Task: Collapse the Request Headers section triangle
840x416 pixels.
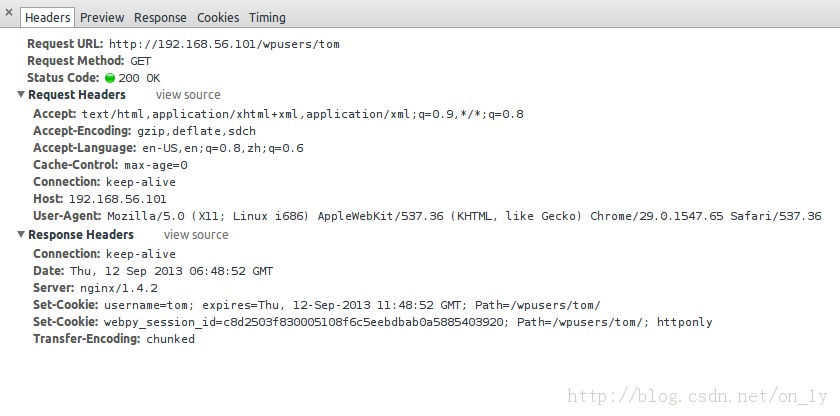Action: click(20, 95)
